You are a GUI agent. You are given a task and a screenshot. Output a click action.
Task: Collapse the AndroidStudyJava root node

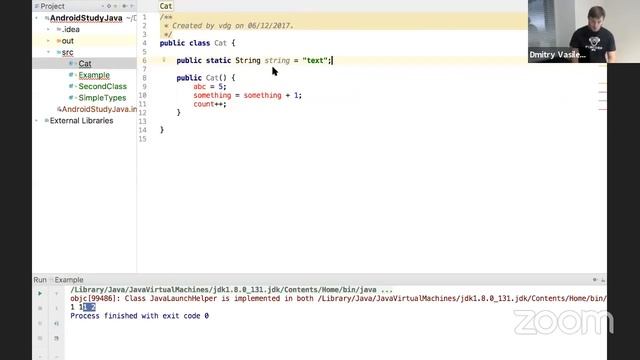[x=37, y=18]
